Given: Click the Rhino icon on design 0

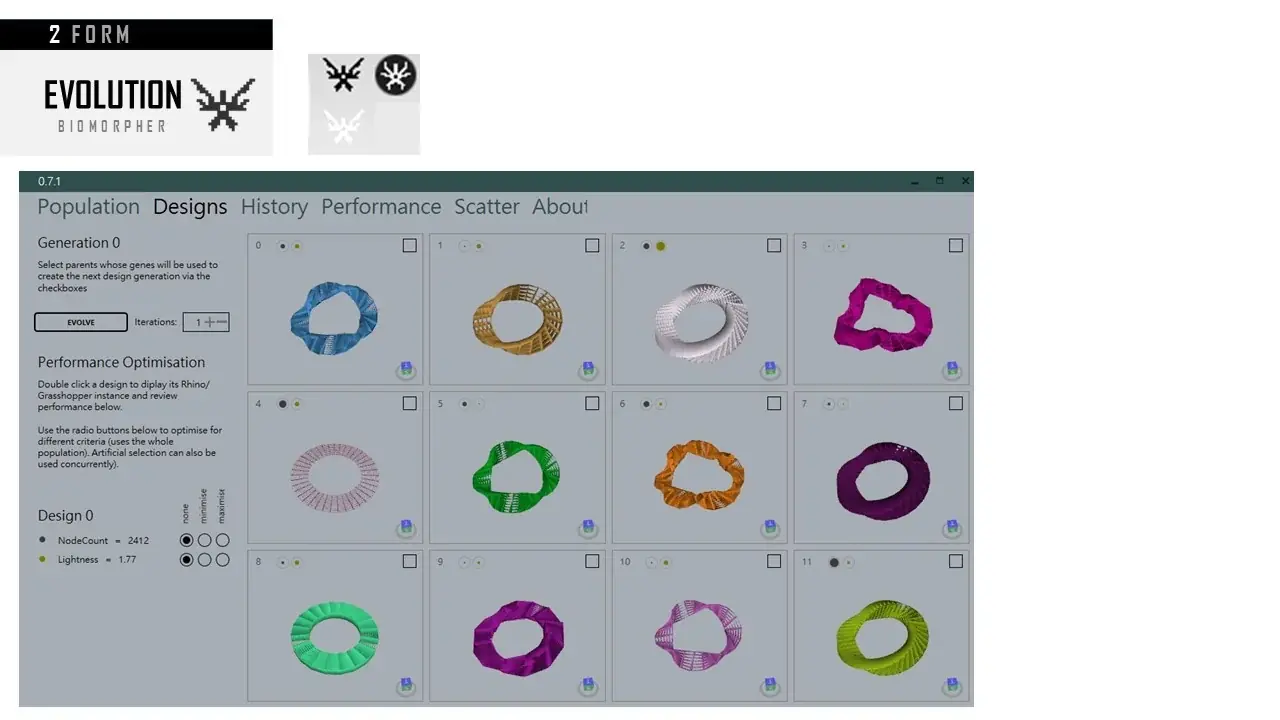Looking at the screenshot, I should pos(405,370).
